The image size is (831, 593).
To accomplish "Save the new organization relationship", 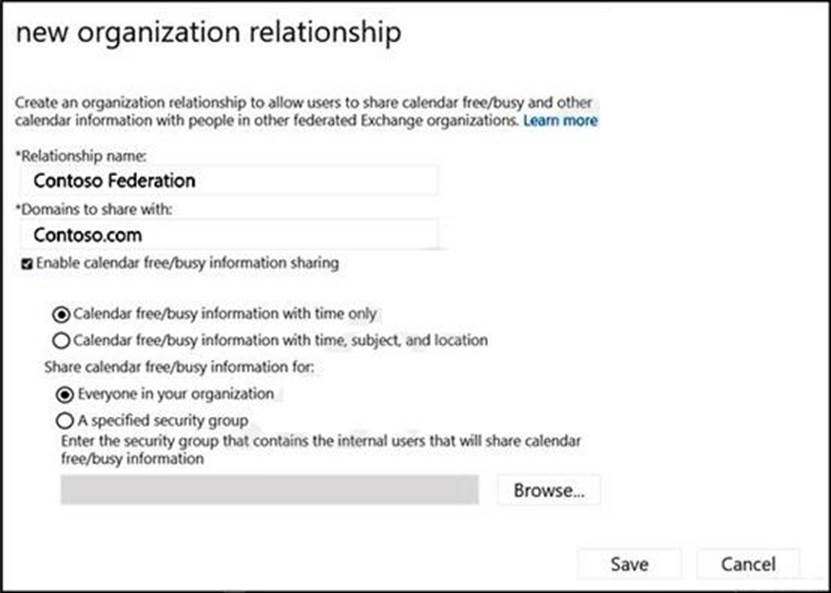I will tap(629, 564).
